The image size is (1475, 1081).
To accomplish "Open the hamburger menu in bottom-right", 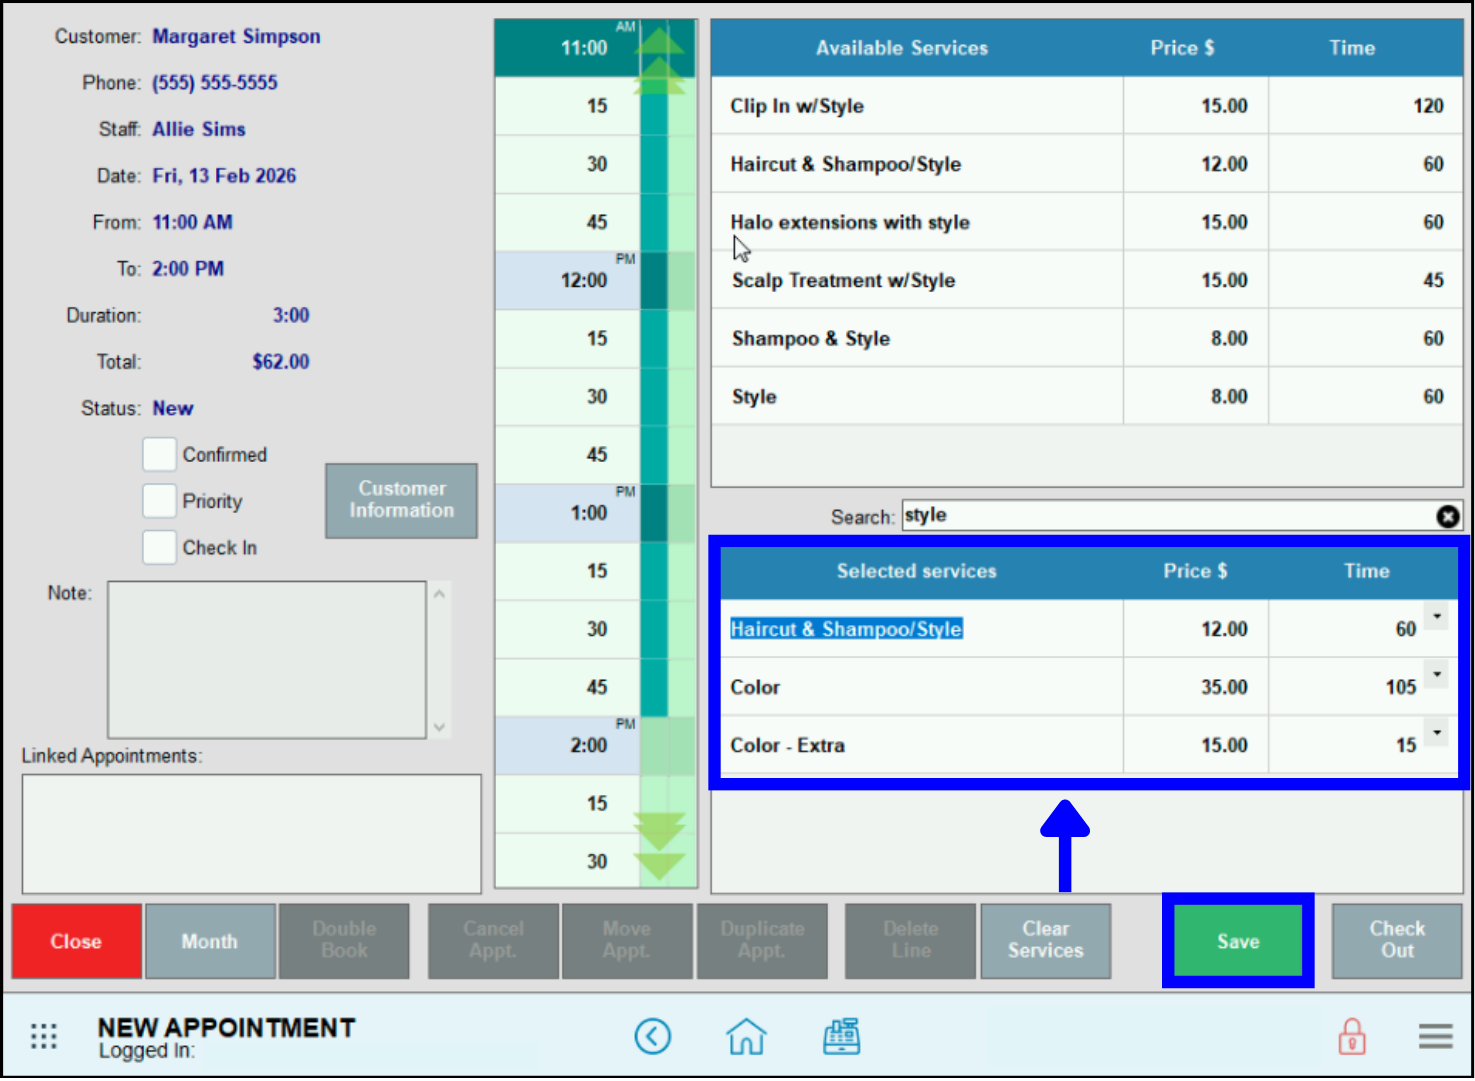I will coord(1435,1036).
